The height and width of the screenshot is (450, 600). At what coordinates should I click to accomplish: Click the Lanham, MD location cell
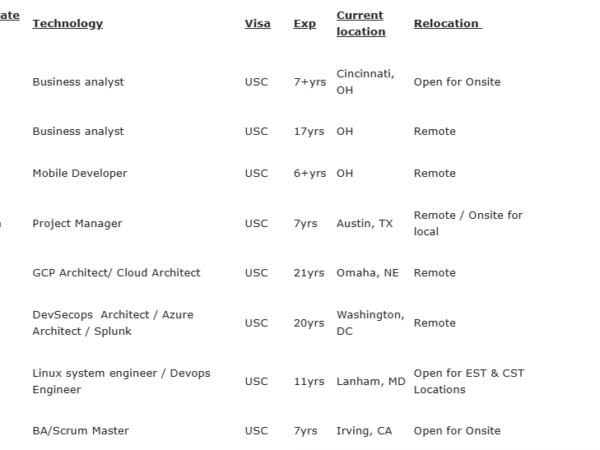(x=370, y=381)
